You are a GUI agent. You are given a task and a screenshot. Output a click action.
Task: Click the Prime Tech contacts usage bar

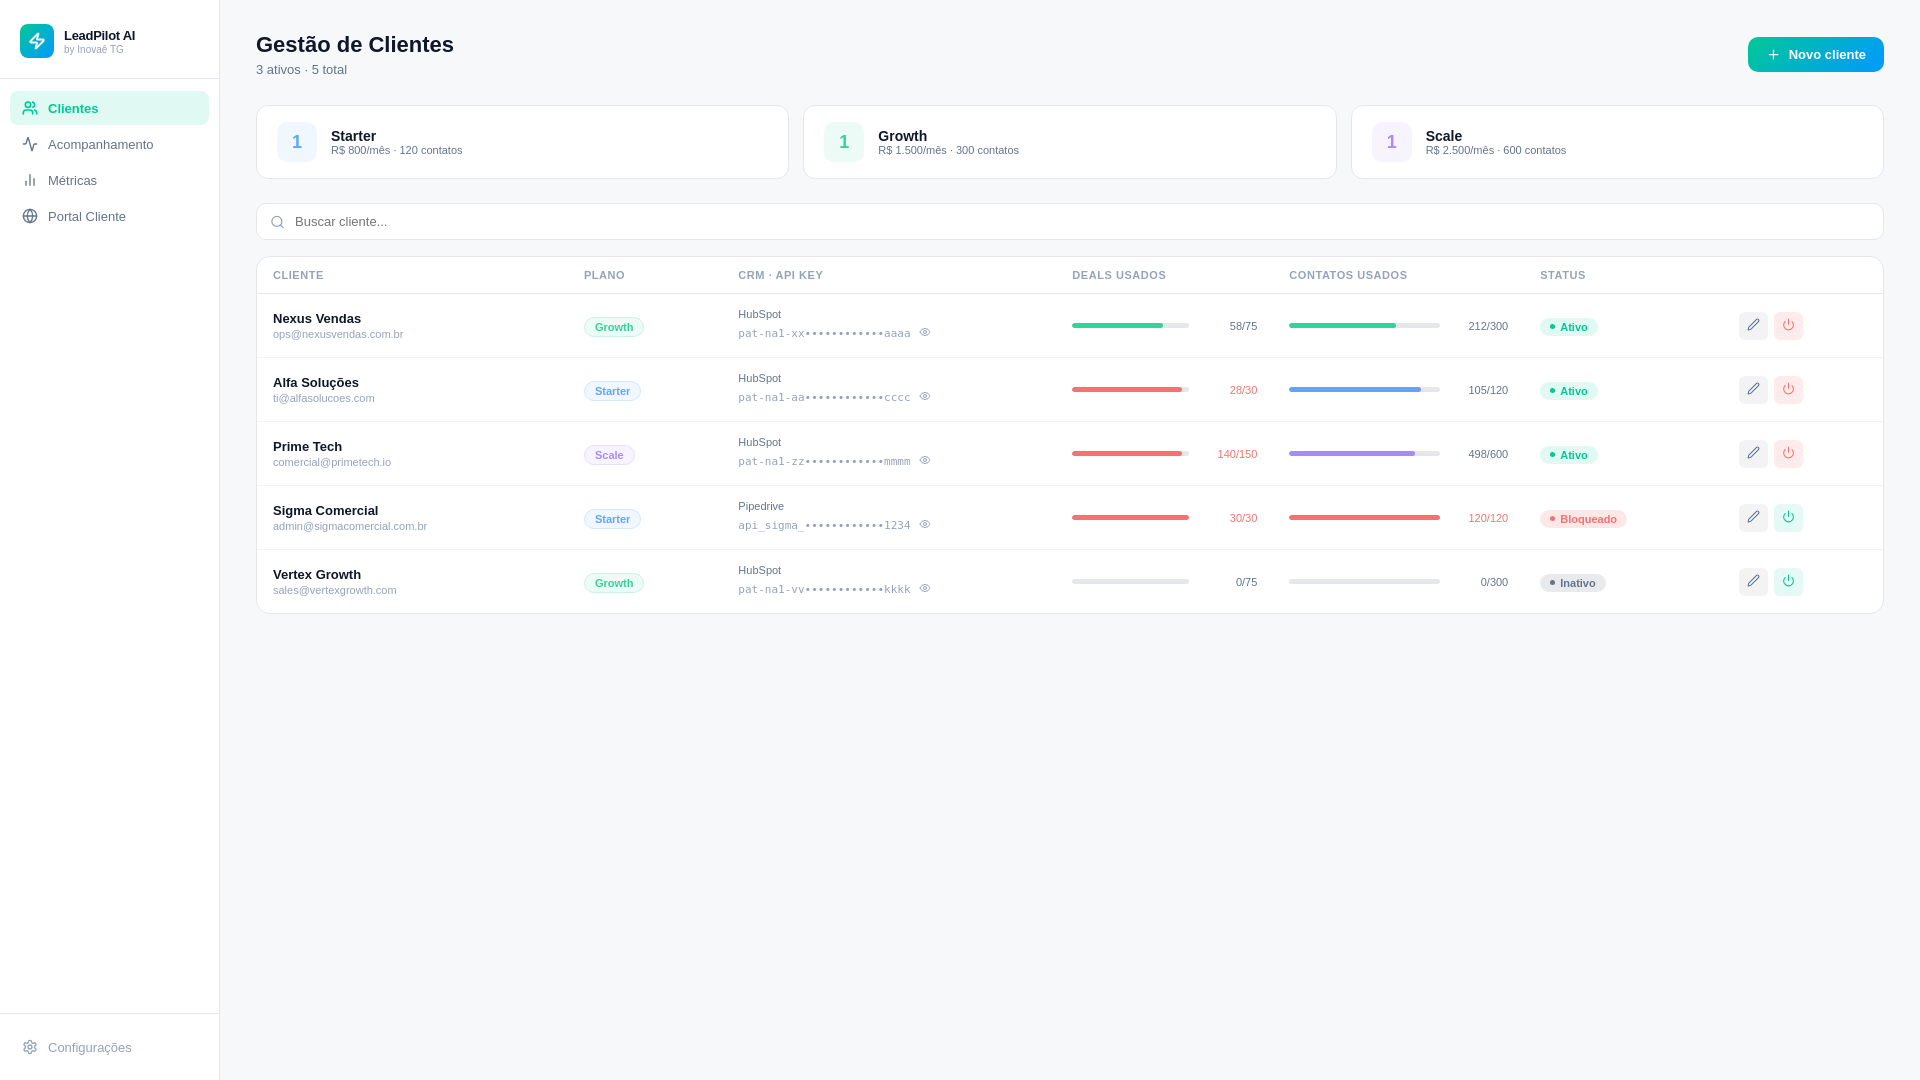(x=1364, y=454)
